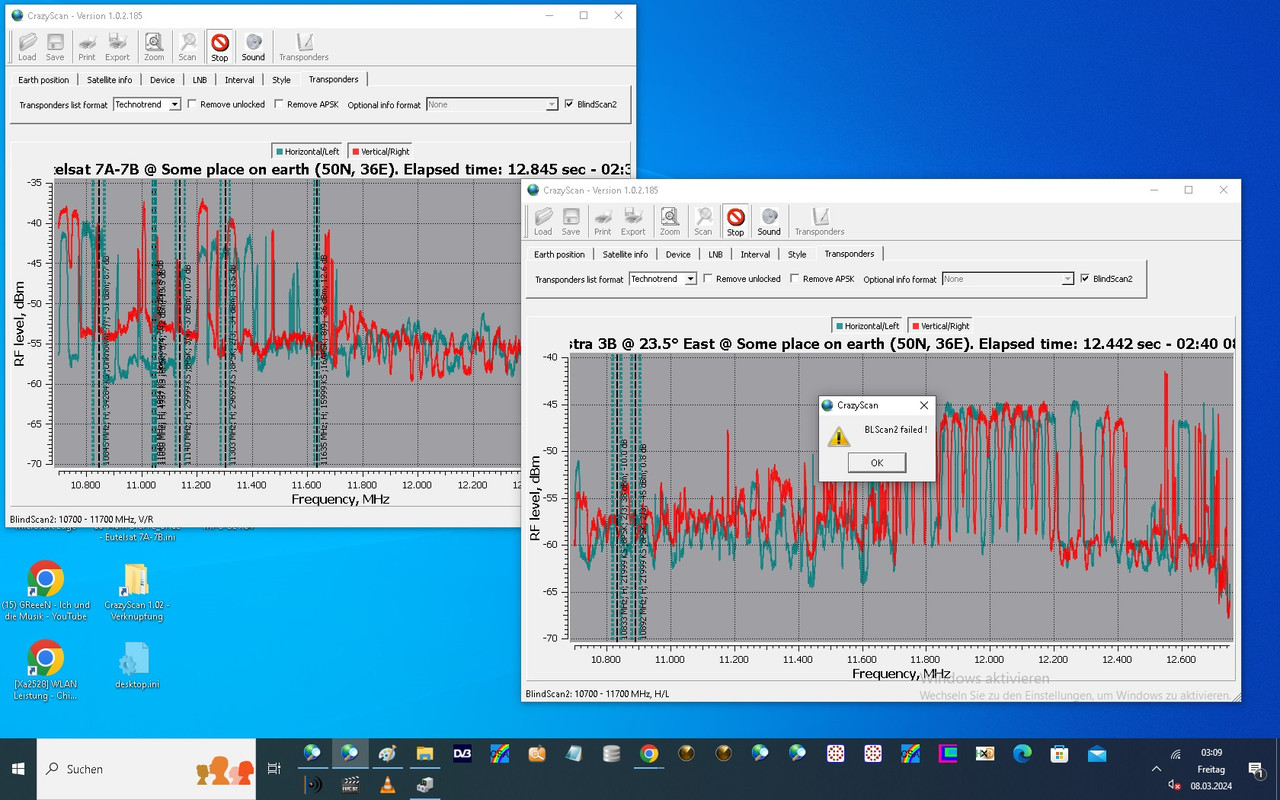This screenshot has height=800, width=1280.
Task: Click VLC cone icon in taskbar
Action: (387, 785)
